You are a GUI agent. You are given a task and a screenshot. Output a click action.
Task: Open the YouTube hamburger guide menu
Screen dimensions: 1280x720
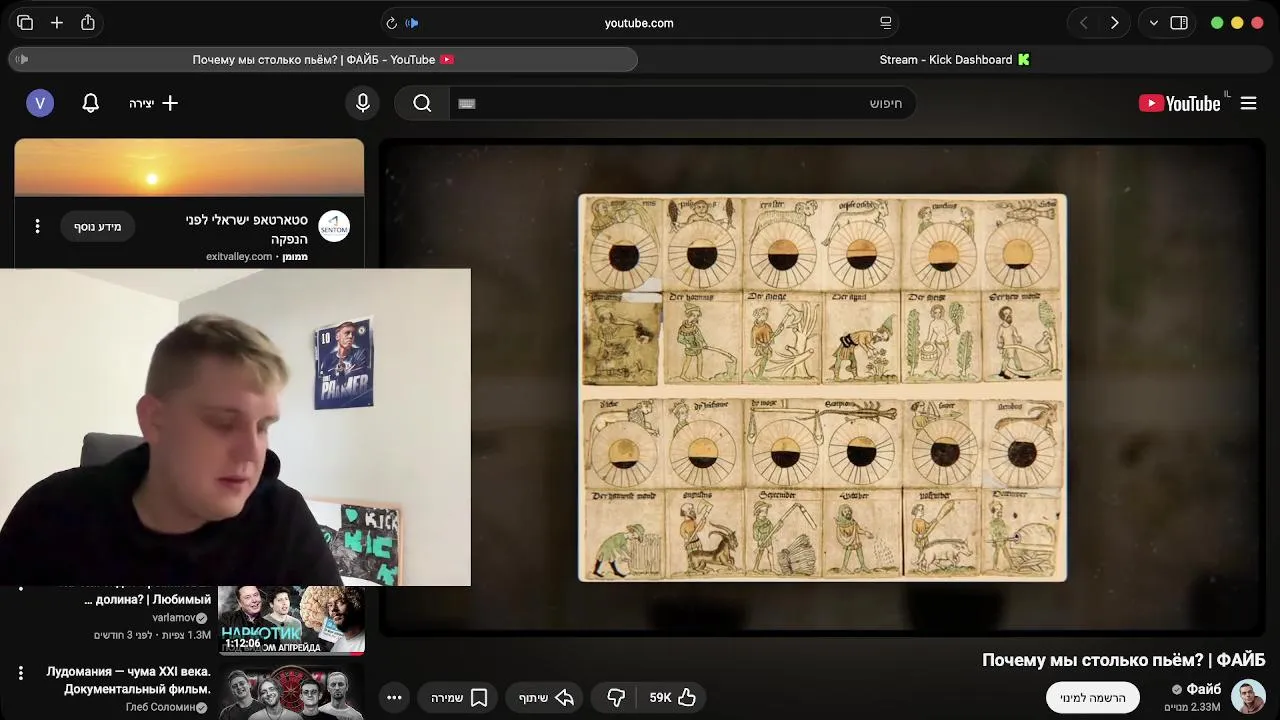1248,103
